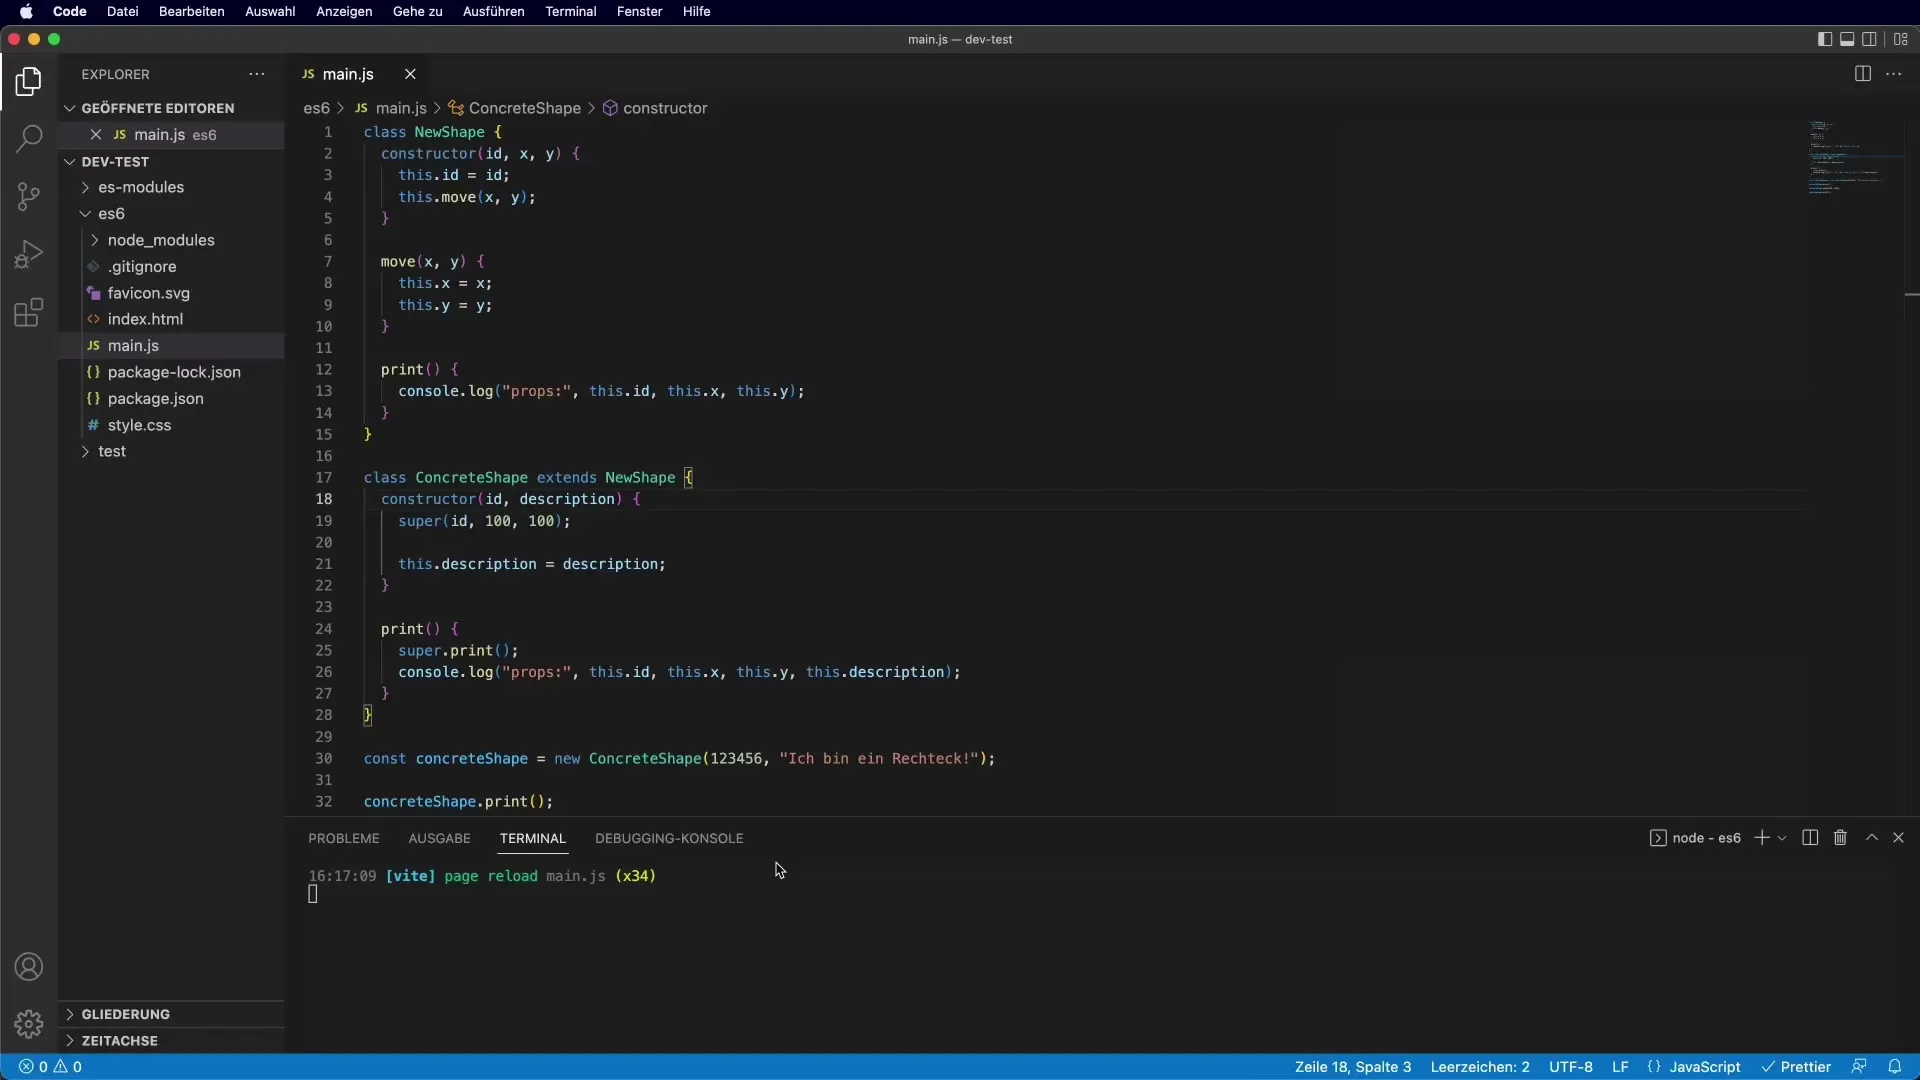Click constructor in breadcrumb
The image size is (1920, 1080).
[655, 108]
